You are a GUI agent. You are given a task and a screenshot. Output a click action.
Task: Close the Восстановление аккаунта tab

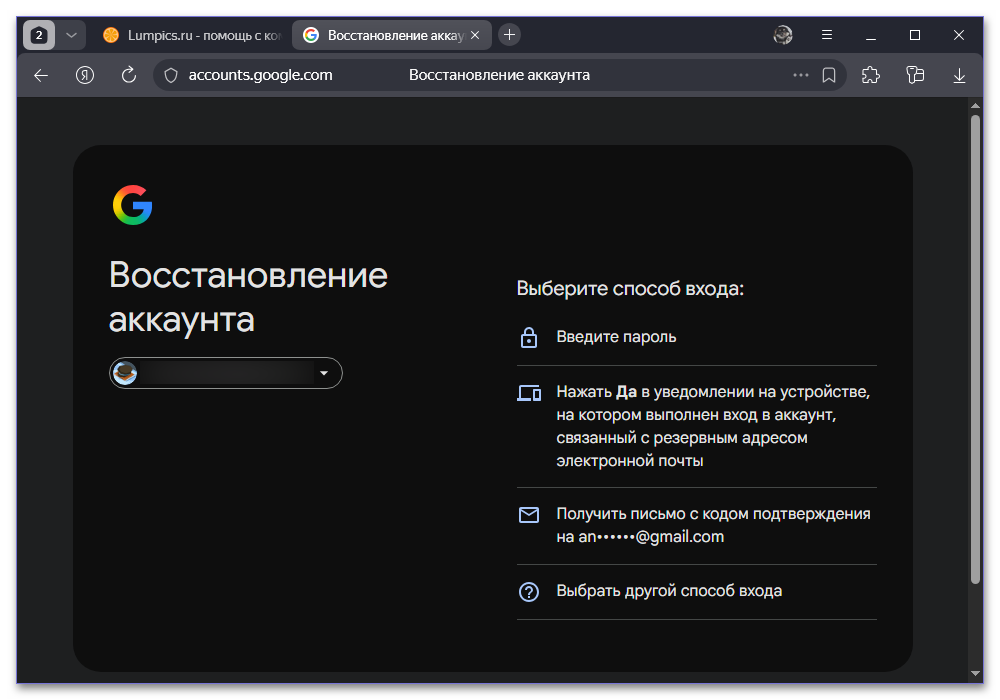(475, 36)
